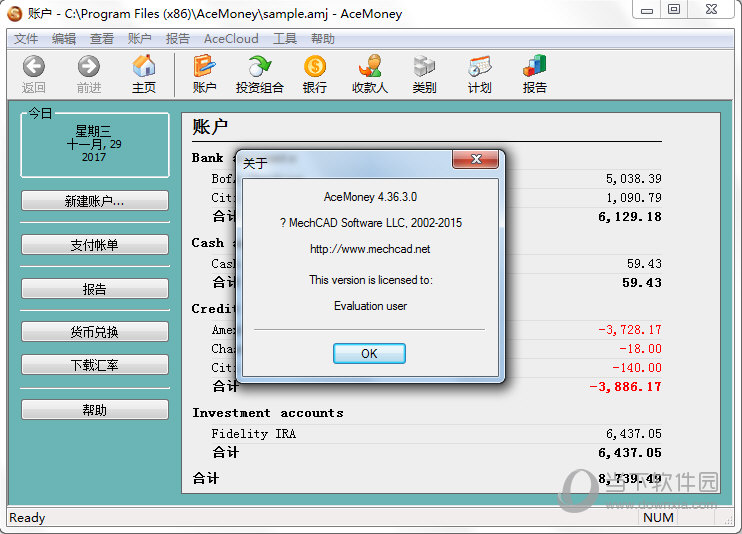Open the Schedule (计划) calendar icon

pyautogui.click(x=479, y=66)
